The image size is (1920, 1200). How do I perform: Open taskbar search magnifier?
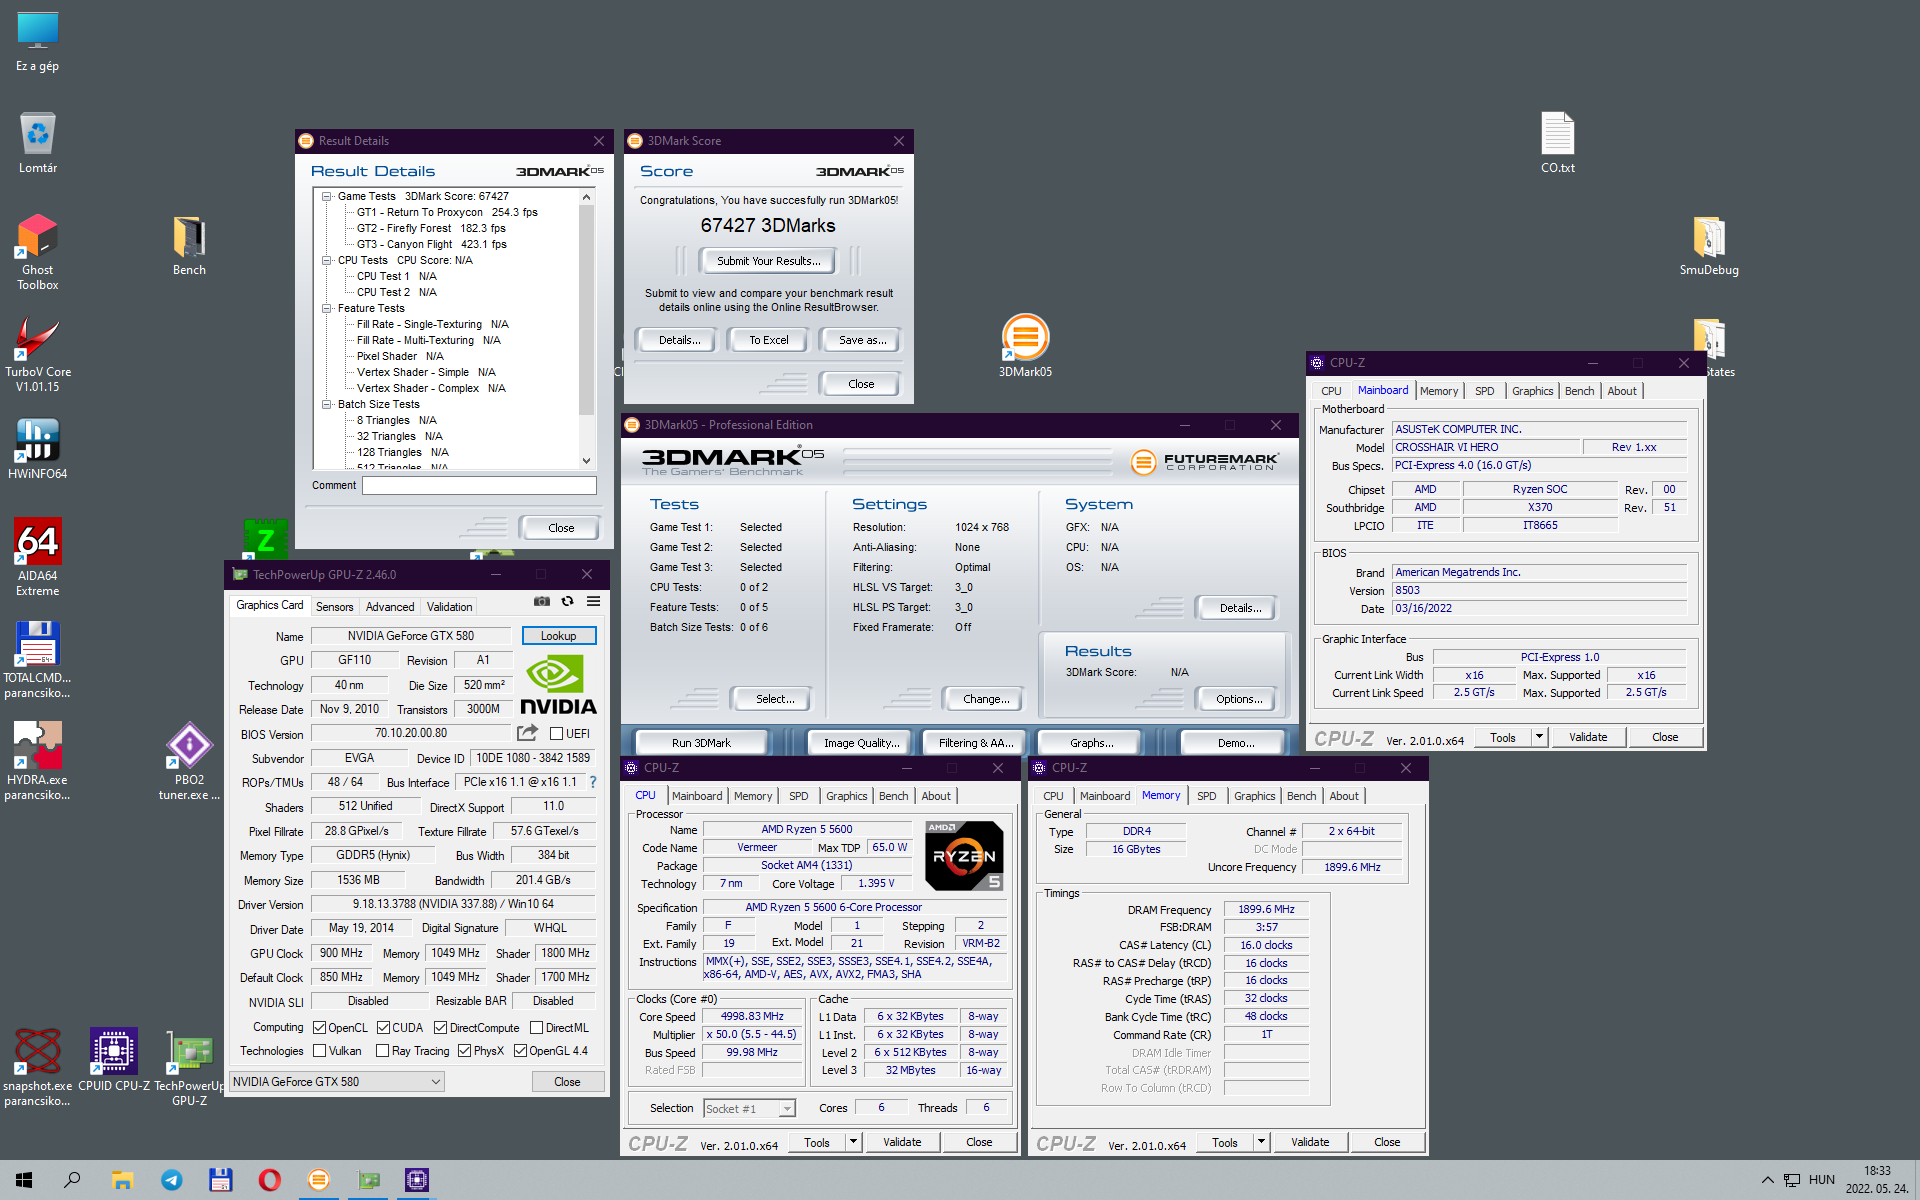coord(72,1180)
